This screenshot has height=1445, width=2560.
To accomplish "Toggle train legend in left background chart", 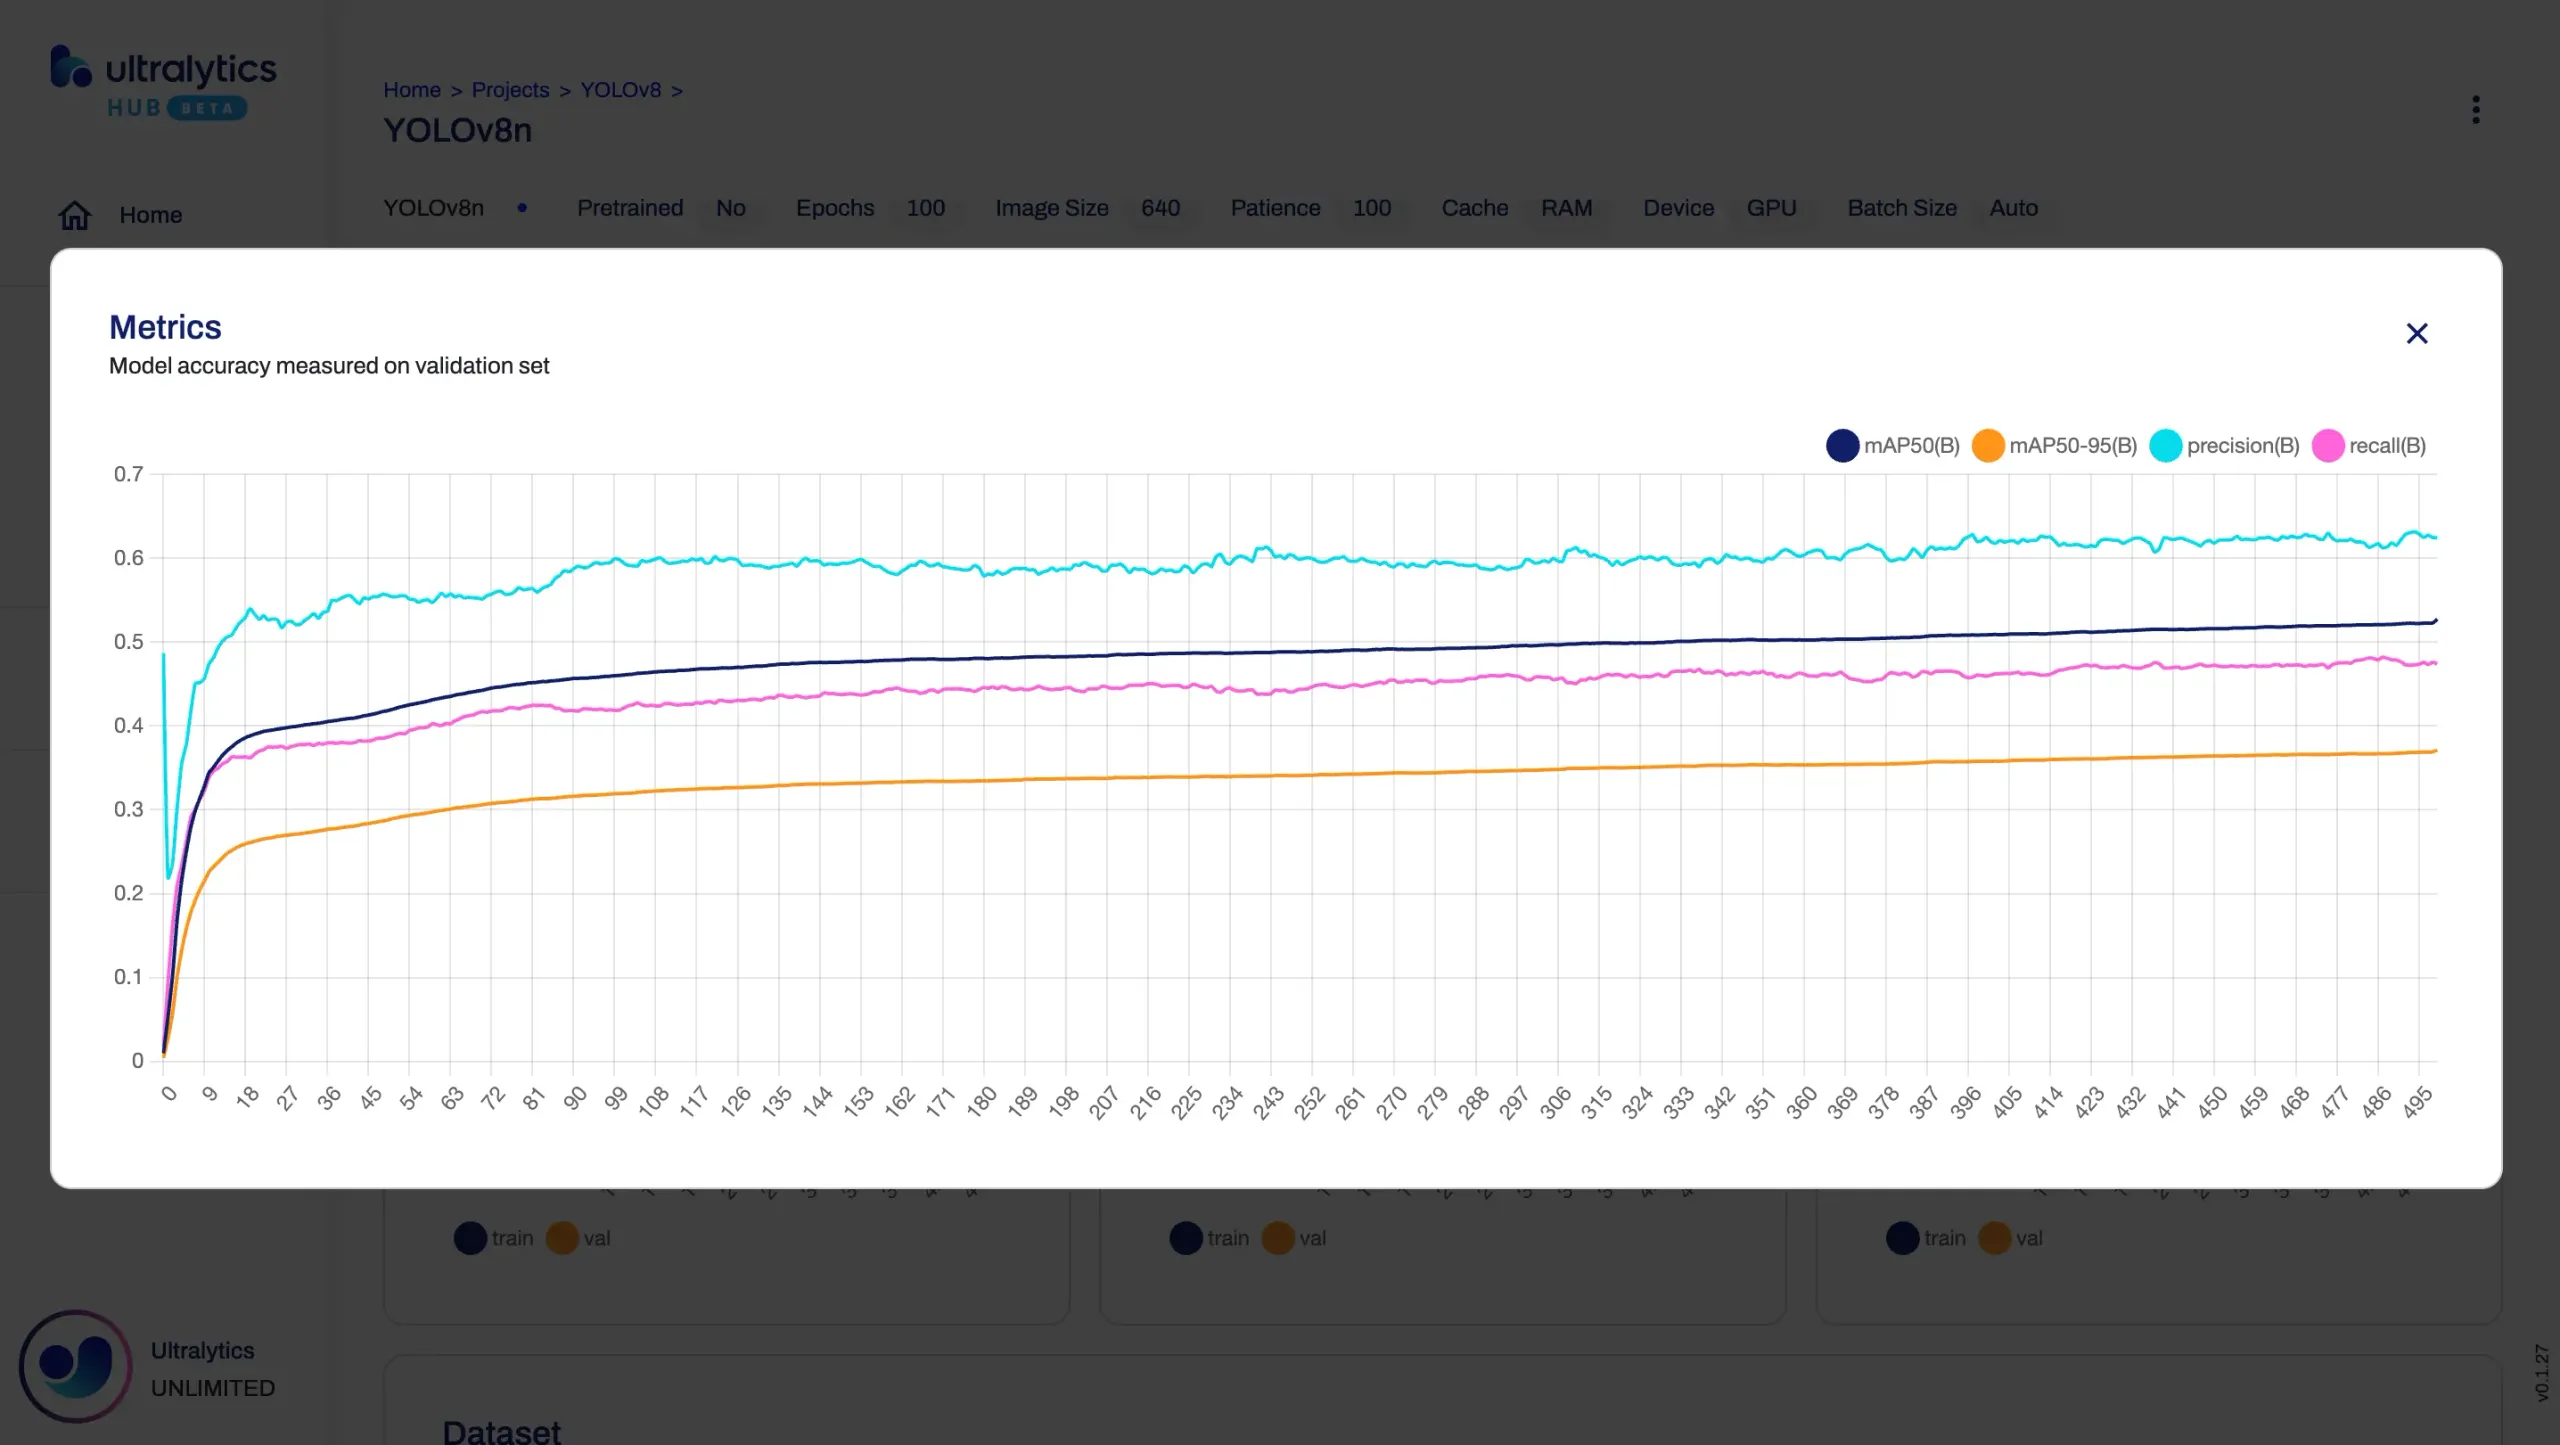I will (494, 1238).
